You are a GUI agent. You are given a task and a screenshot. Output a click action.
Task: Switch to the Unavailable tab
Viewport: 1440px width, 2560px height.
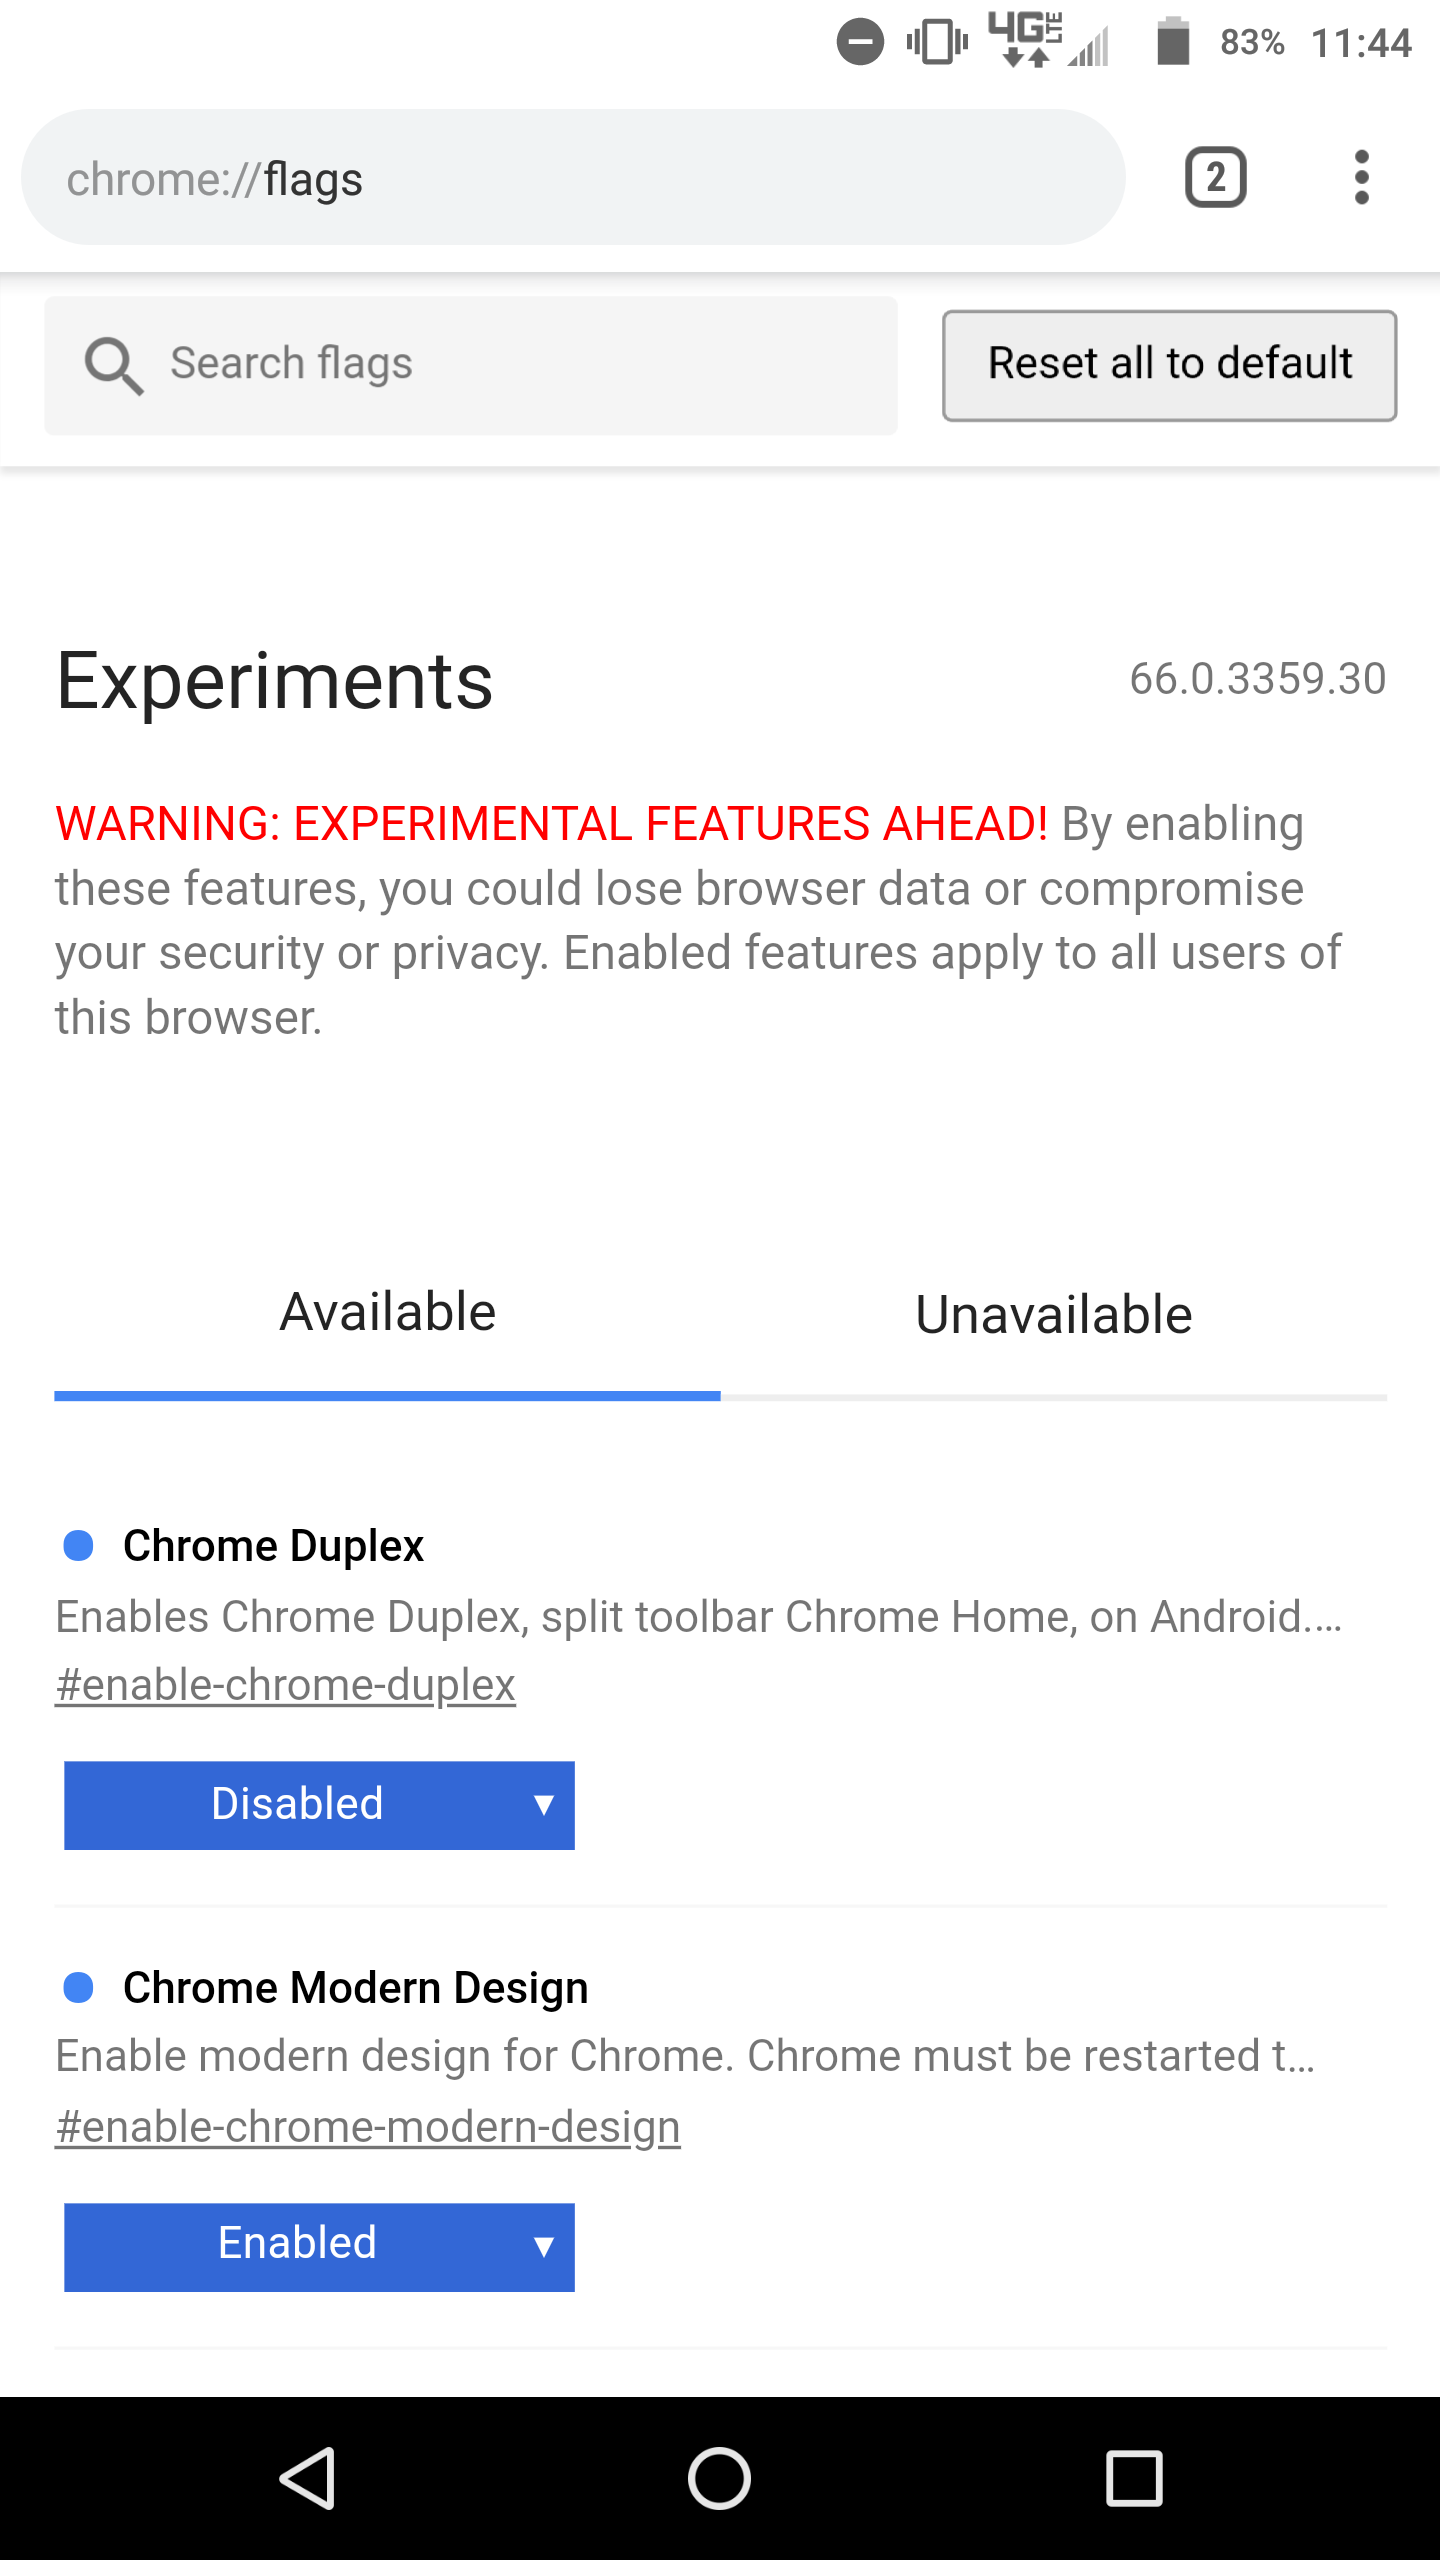(x=1052, y=1314)
